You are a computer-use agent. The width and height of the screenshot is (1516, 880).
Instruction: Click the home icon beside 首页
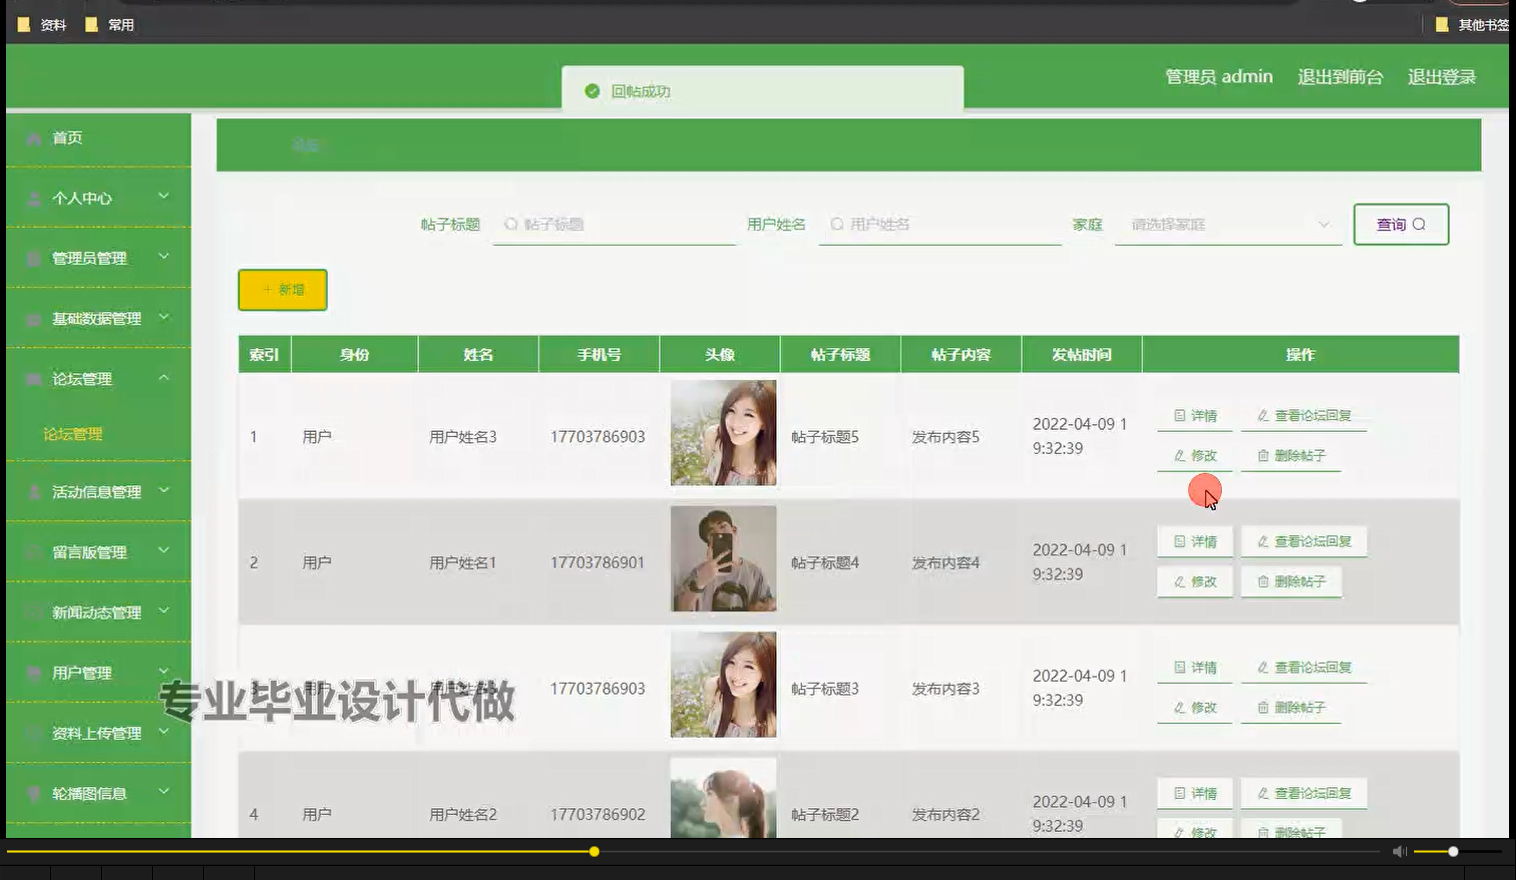tap(33, 138)
